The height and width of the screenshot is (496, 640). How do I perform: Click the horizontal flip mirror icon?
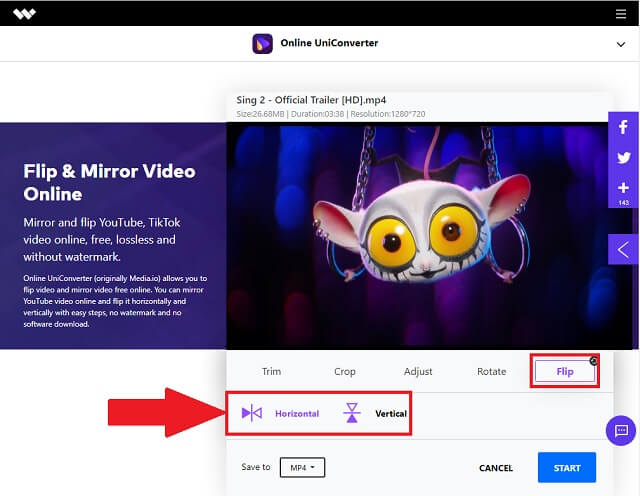pos(251,413)
